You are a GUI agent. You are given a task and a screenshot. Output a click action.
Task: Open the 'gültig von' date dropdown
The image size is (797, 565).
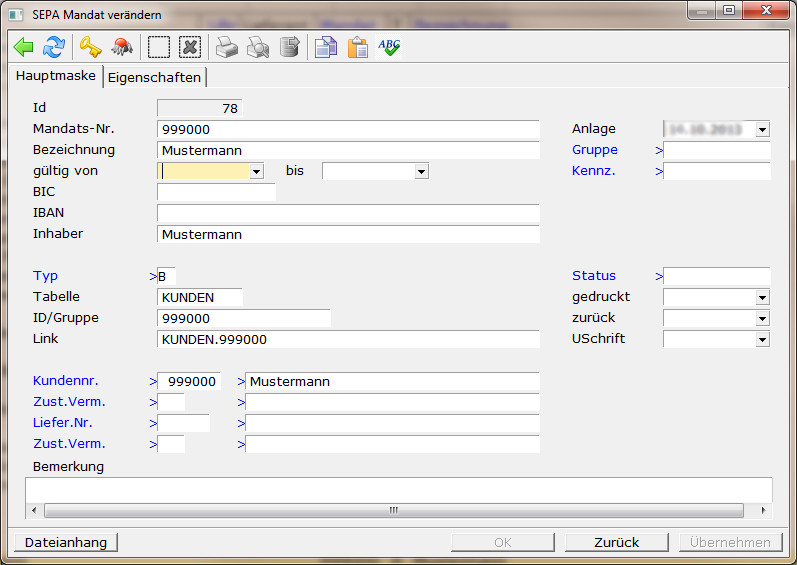(256, 172)
